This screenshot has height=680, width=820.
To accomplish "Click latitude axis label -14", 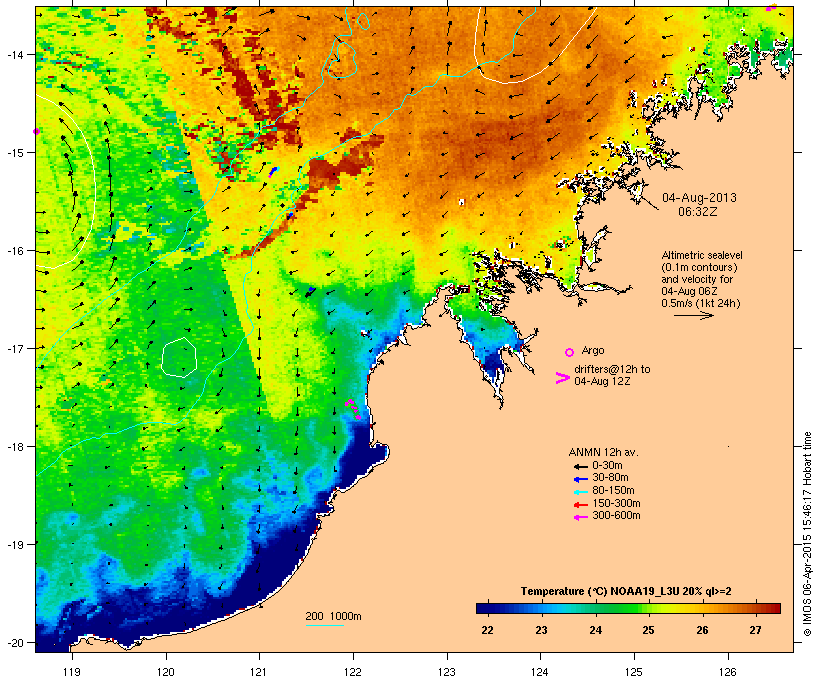I will [x=14, y=54].
